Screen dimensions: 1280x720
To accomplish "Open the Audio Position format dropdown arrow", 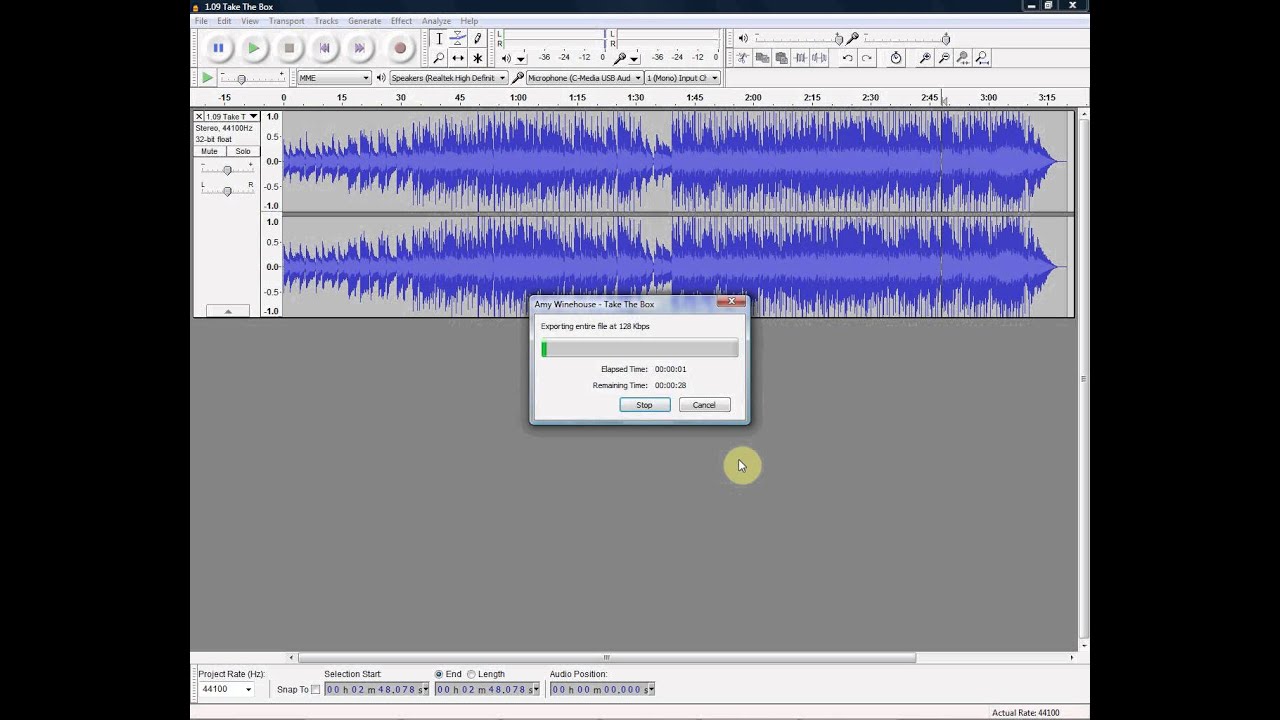I will click(651, 690).
